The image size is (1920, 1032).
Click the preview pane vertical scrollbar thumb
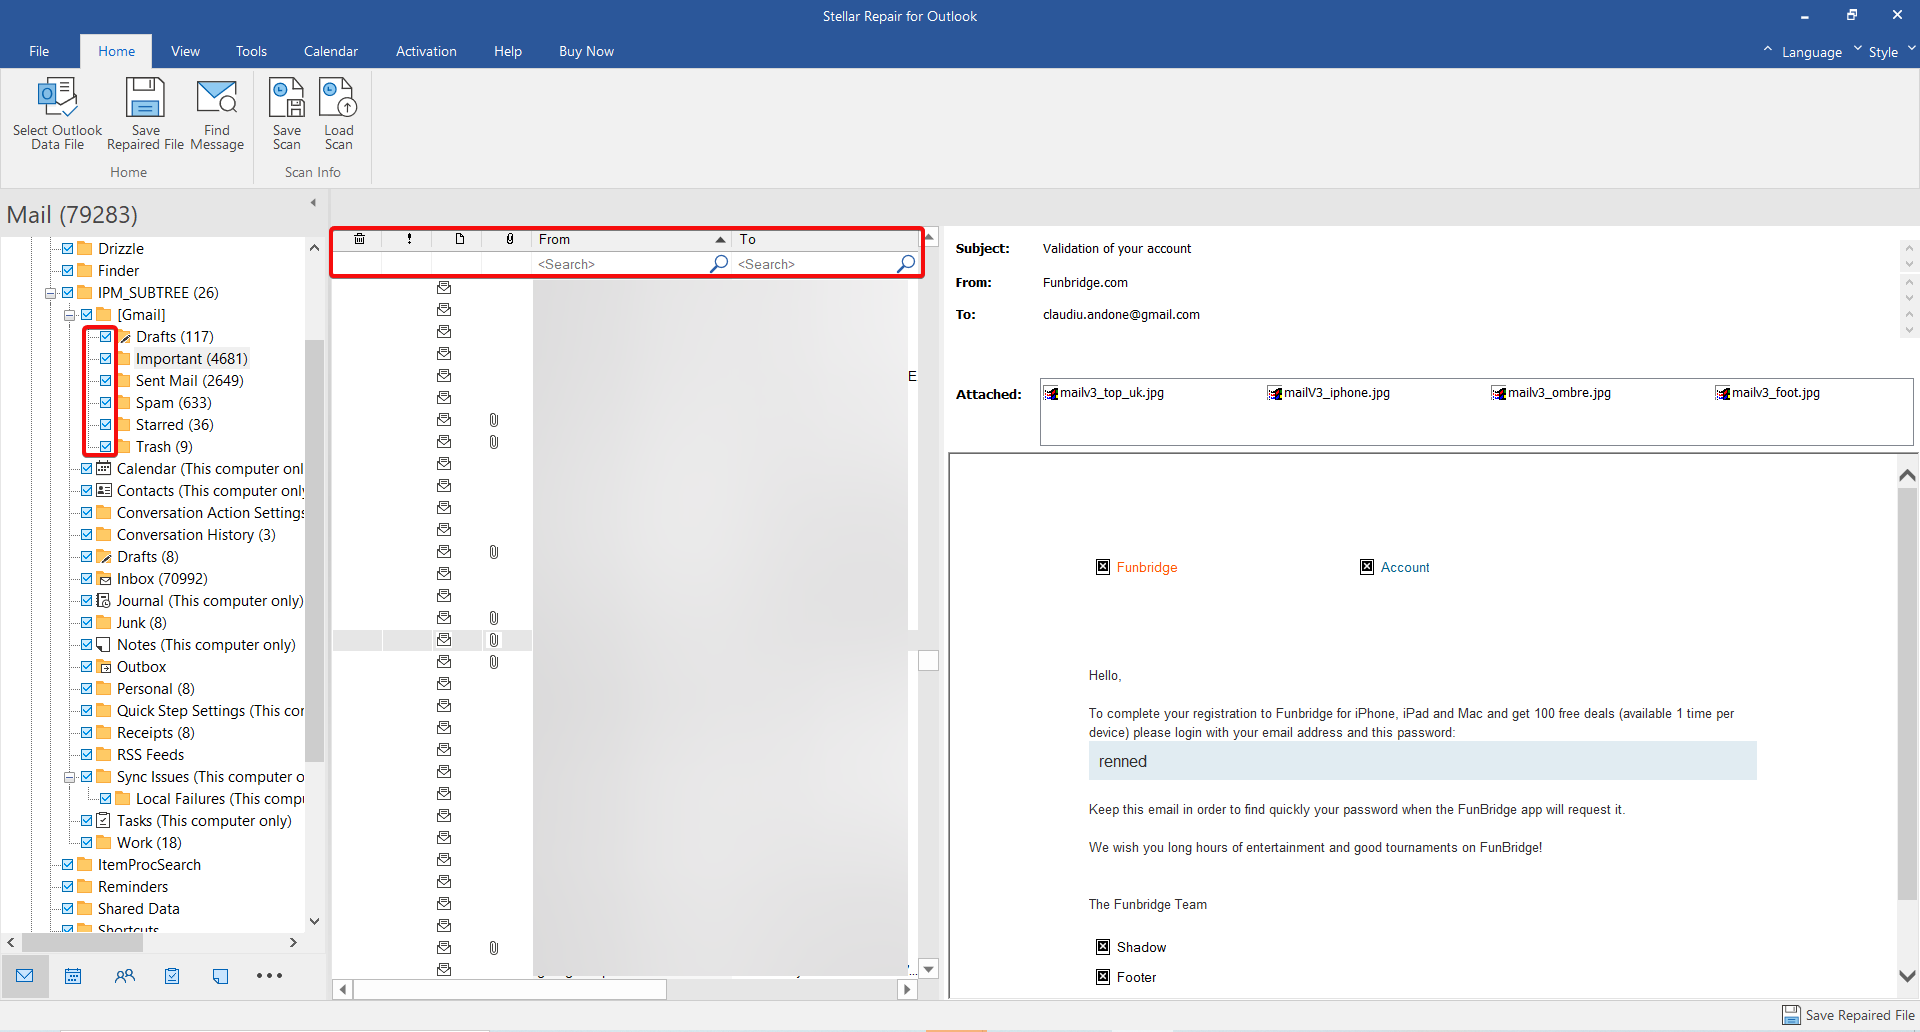(x=1907, y=695)
